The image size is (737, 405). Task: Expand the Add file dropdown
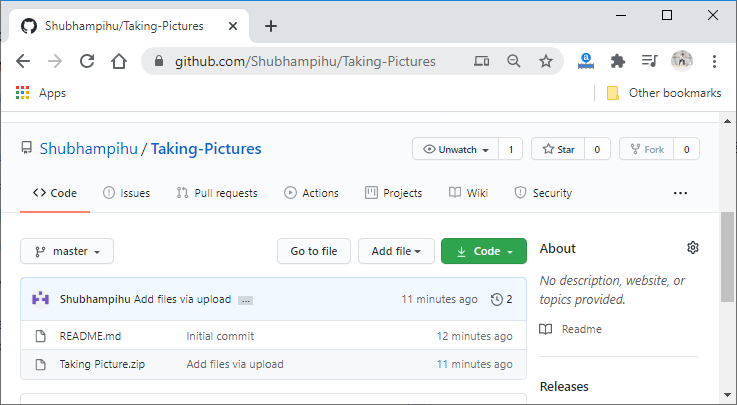(x=396, y=251)
